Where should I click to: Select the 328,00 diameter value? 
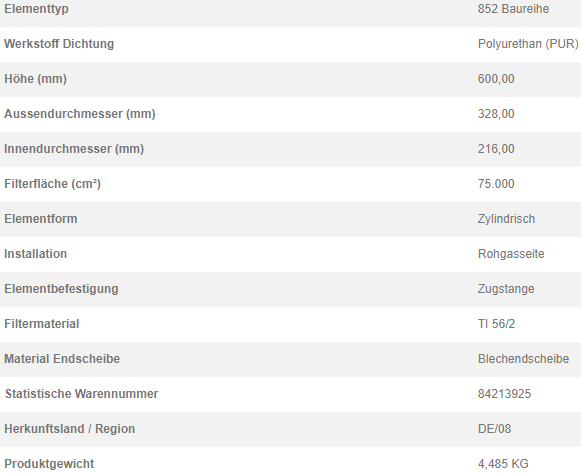point(496,114)
